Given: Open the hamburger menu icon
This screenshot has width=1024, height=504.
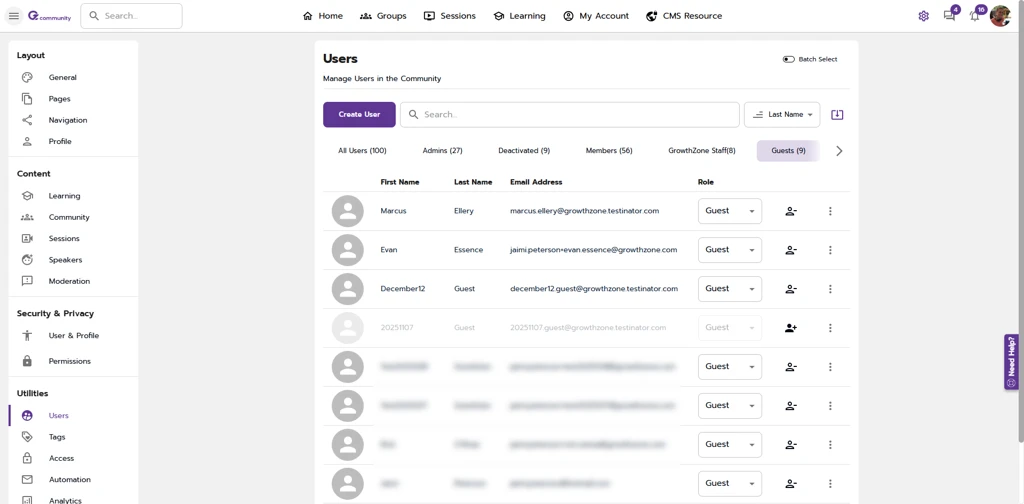Looking at the screenshot, I should click(x=14, y=16).
